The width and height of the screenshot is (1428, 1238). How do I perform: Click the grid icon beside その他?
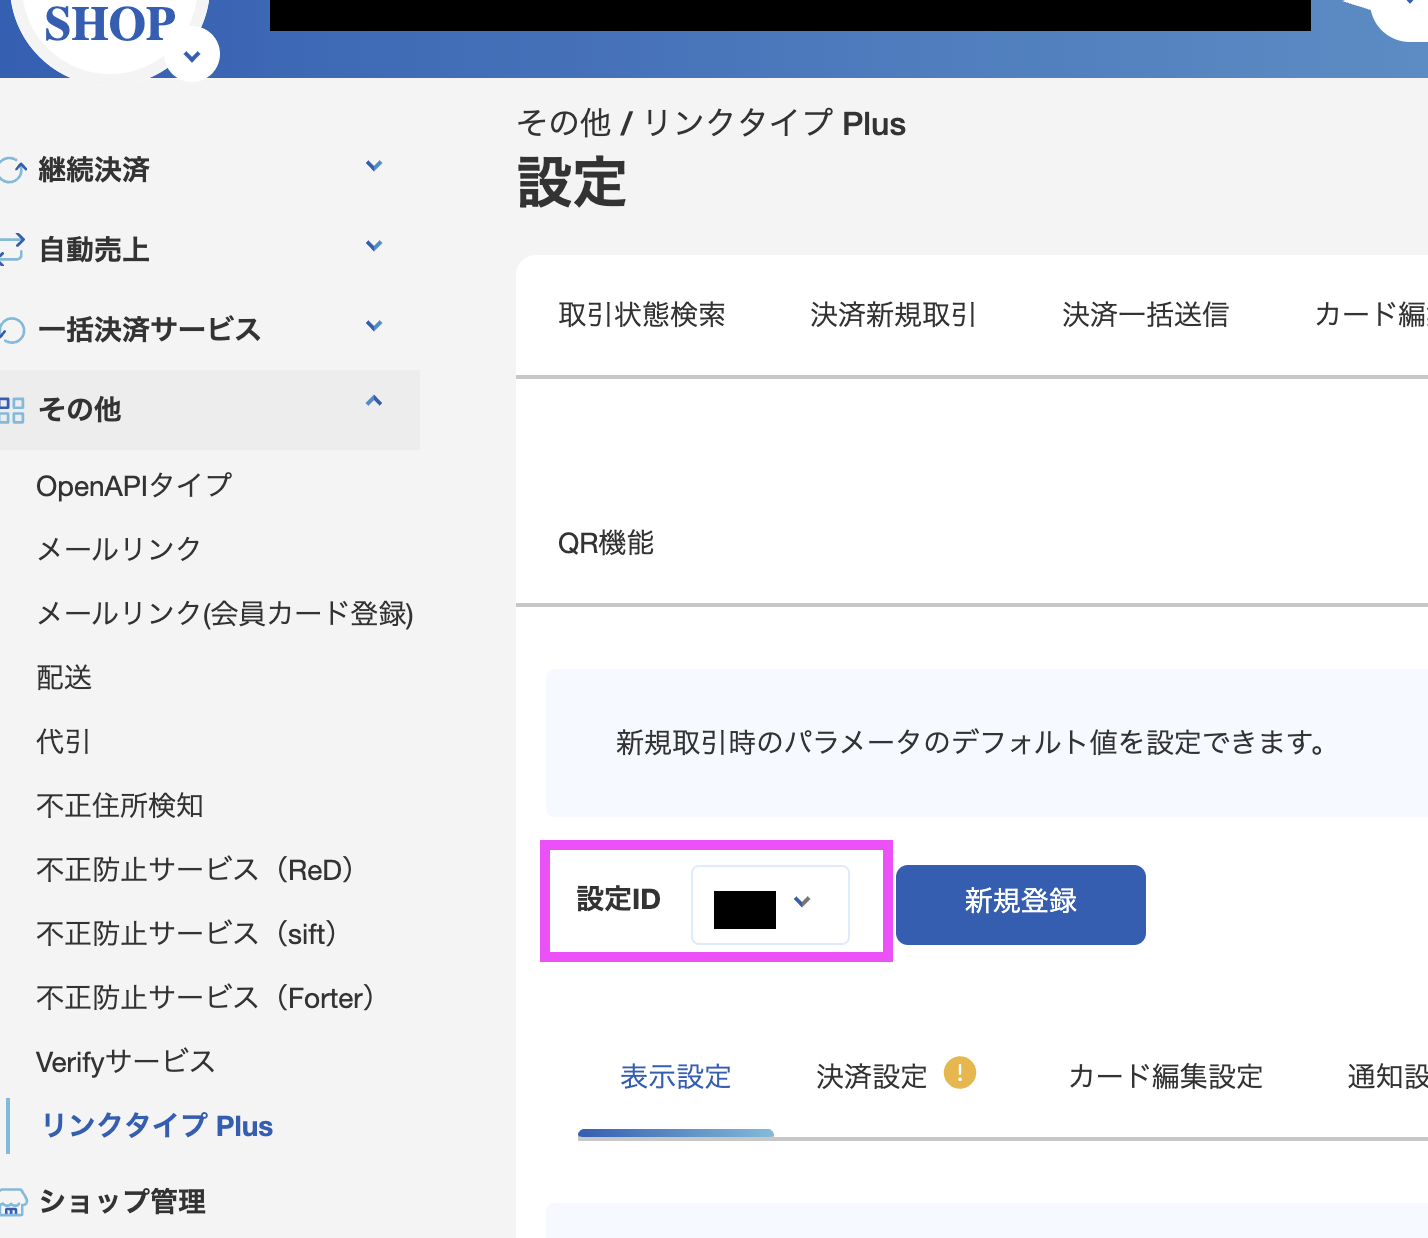[x=12, y=410]
